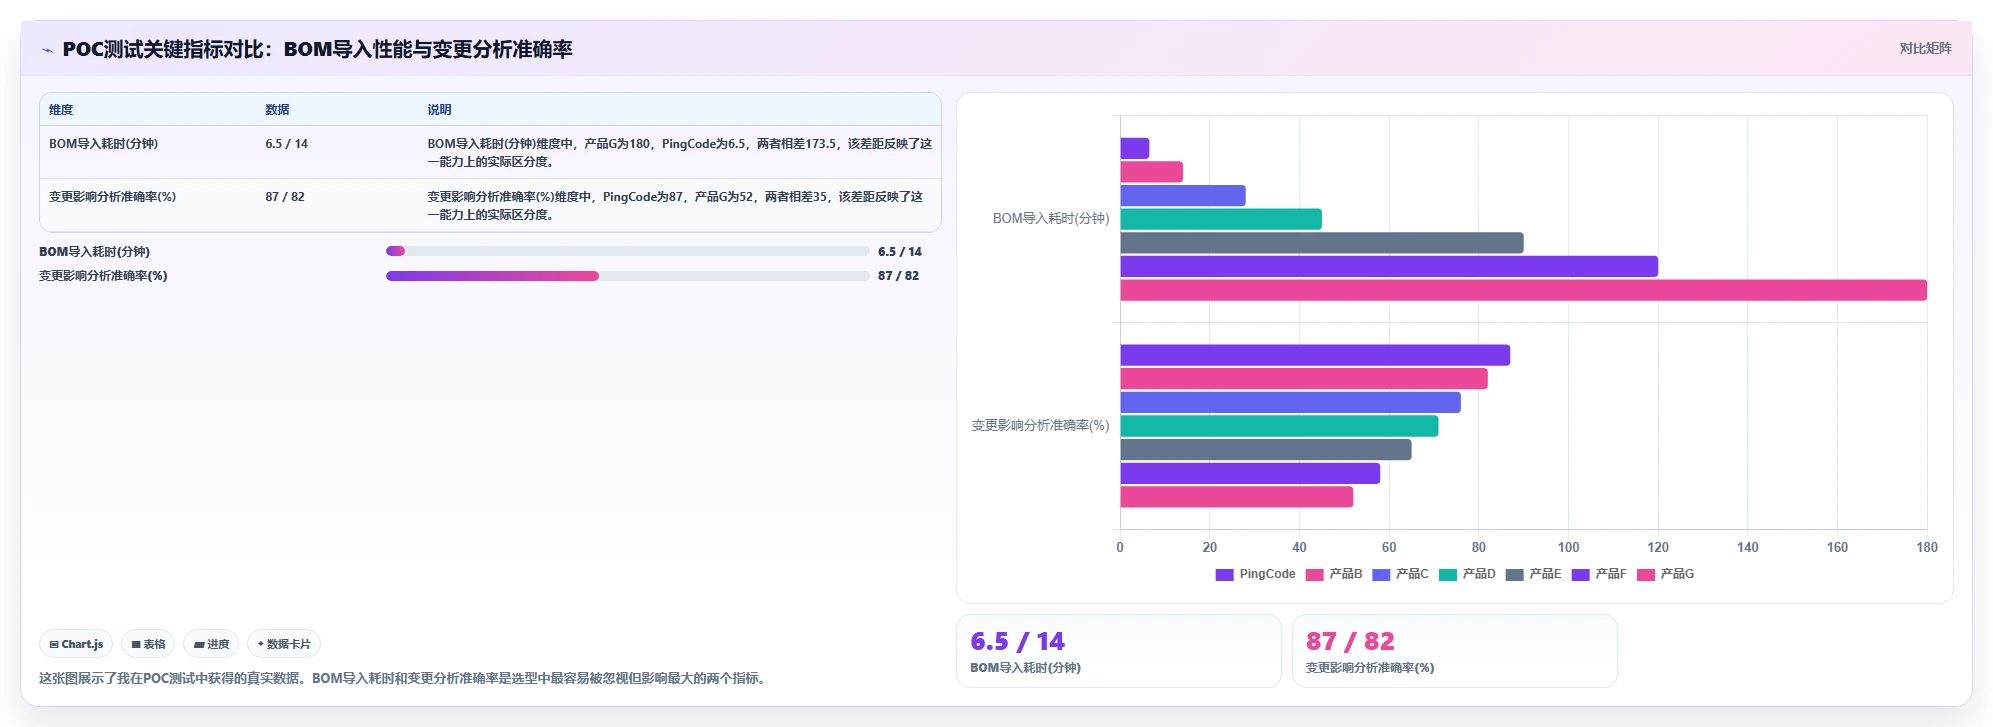This screenshot has width=1993, height=727.
Task: Click the 对比矩阵 label in the header
Action: (x=1925, y=48)
